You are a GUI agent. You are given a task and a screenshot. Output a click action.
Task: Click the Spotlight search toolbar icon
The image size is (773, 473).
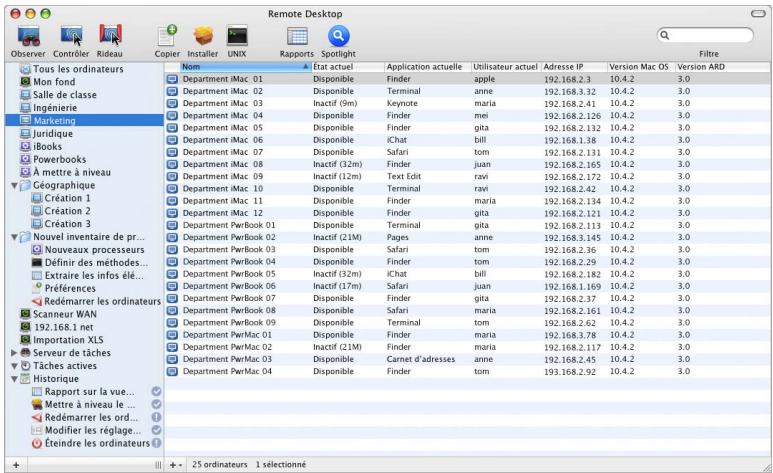(x=338, y=36)
